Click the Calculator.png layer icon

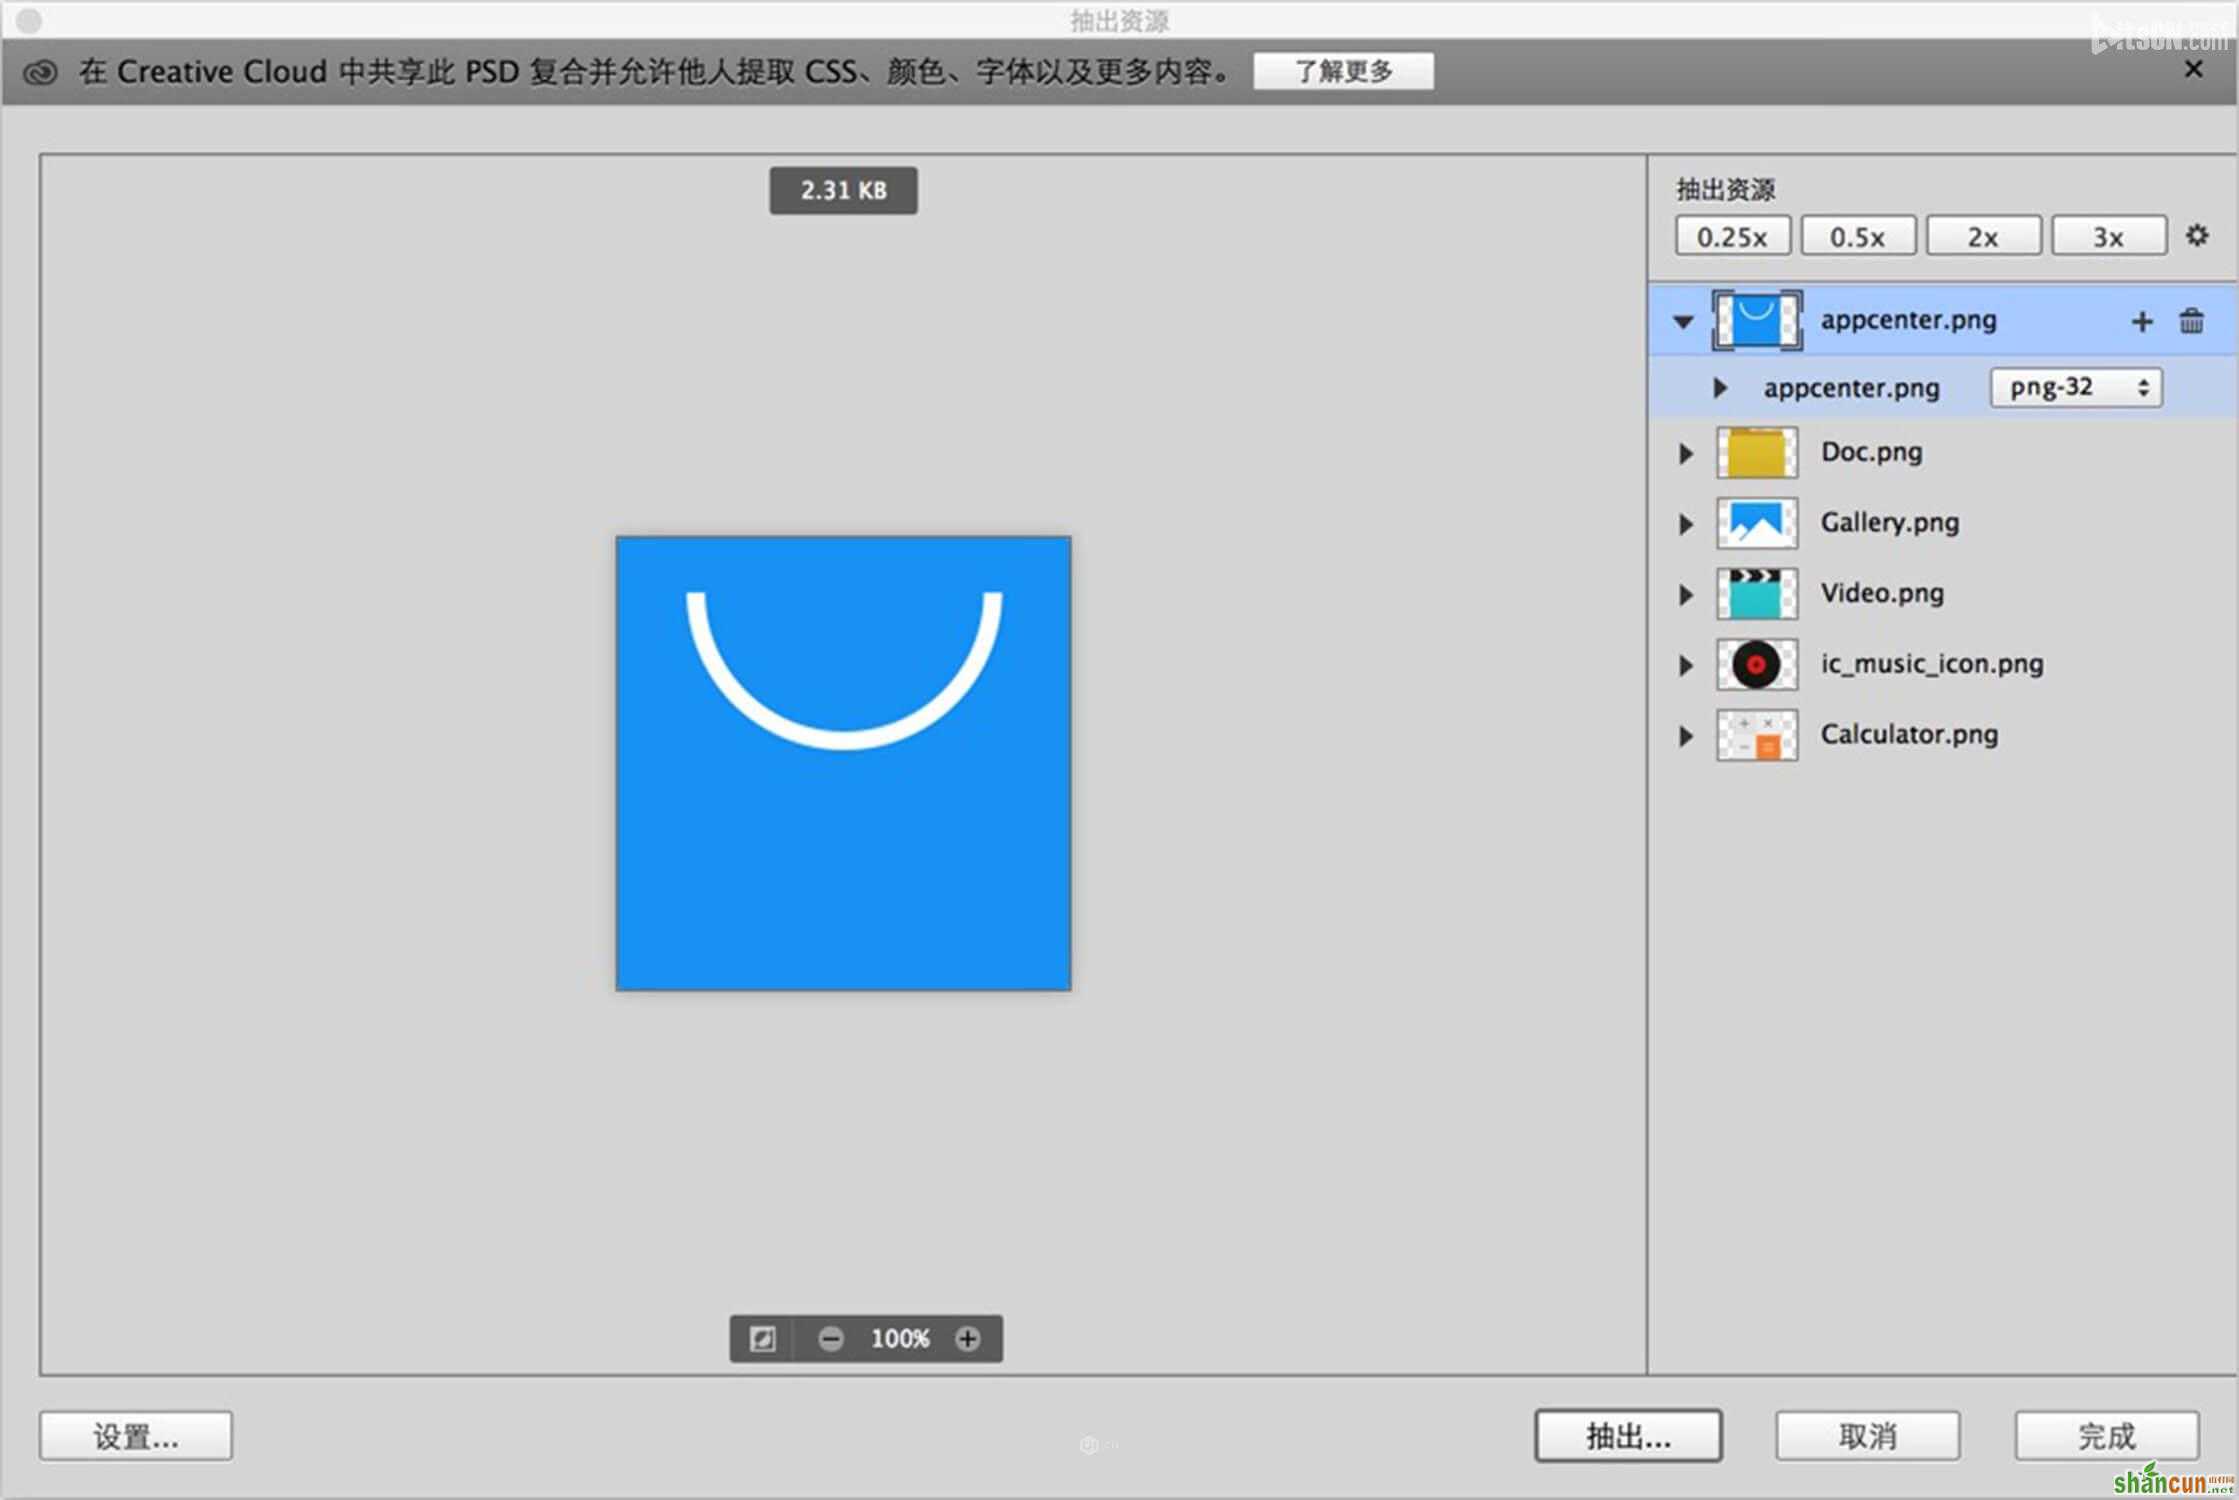(1757, 733)
